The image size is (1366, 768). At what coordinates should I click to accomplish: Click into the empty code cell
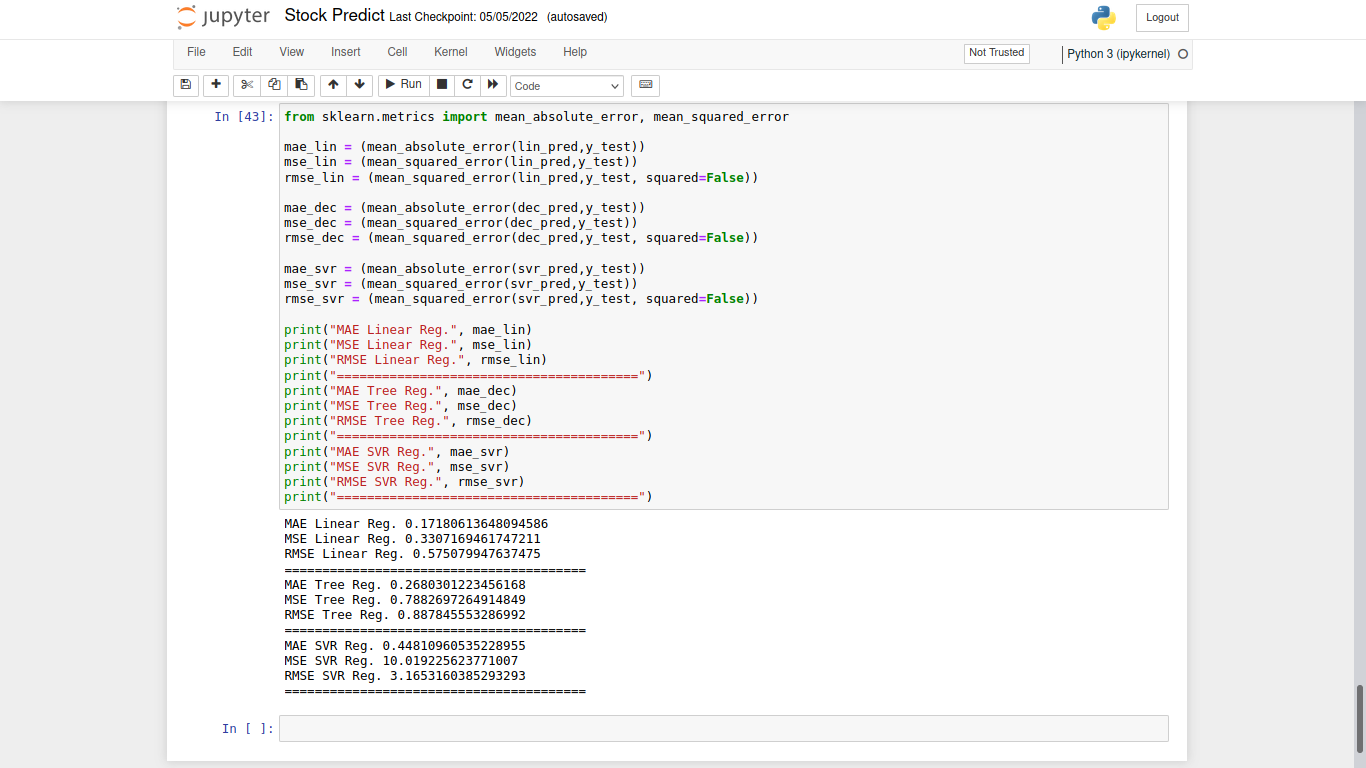click(723, 728)
